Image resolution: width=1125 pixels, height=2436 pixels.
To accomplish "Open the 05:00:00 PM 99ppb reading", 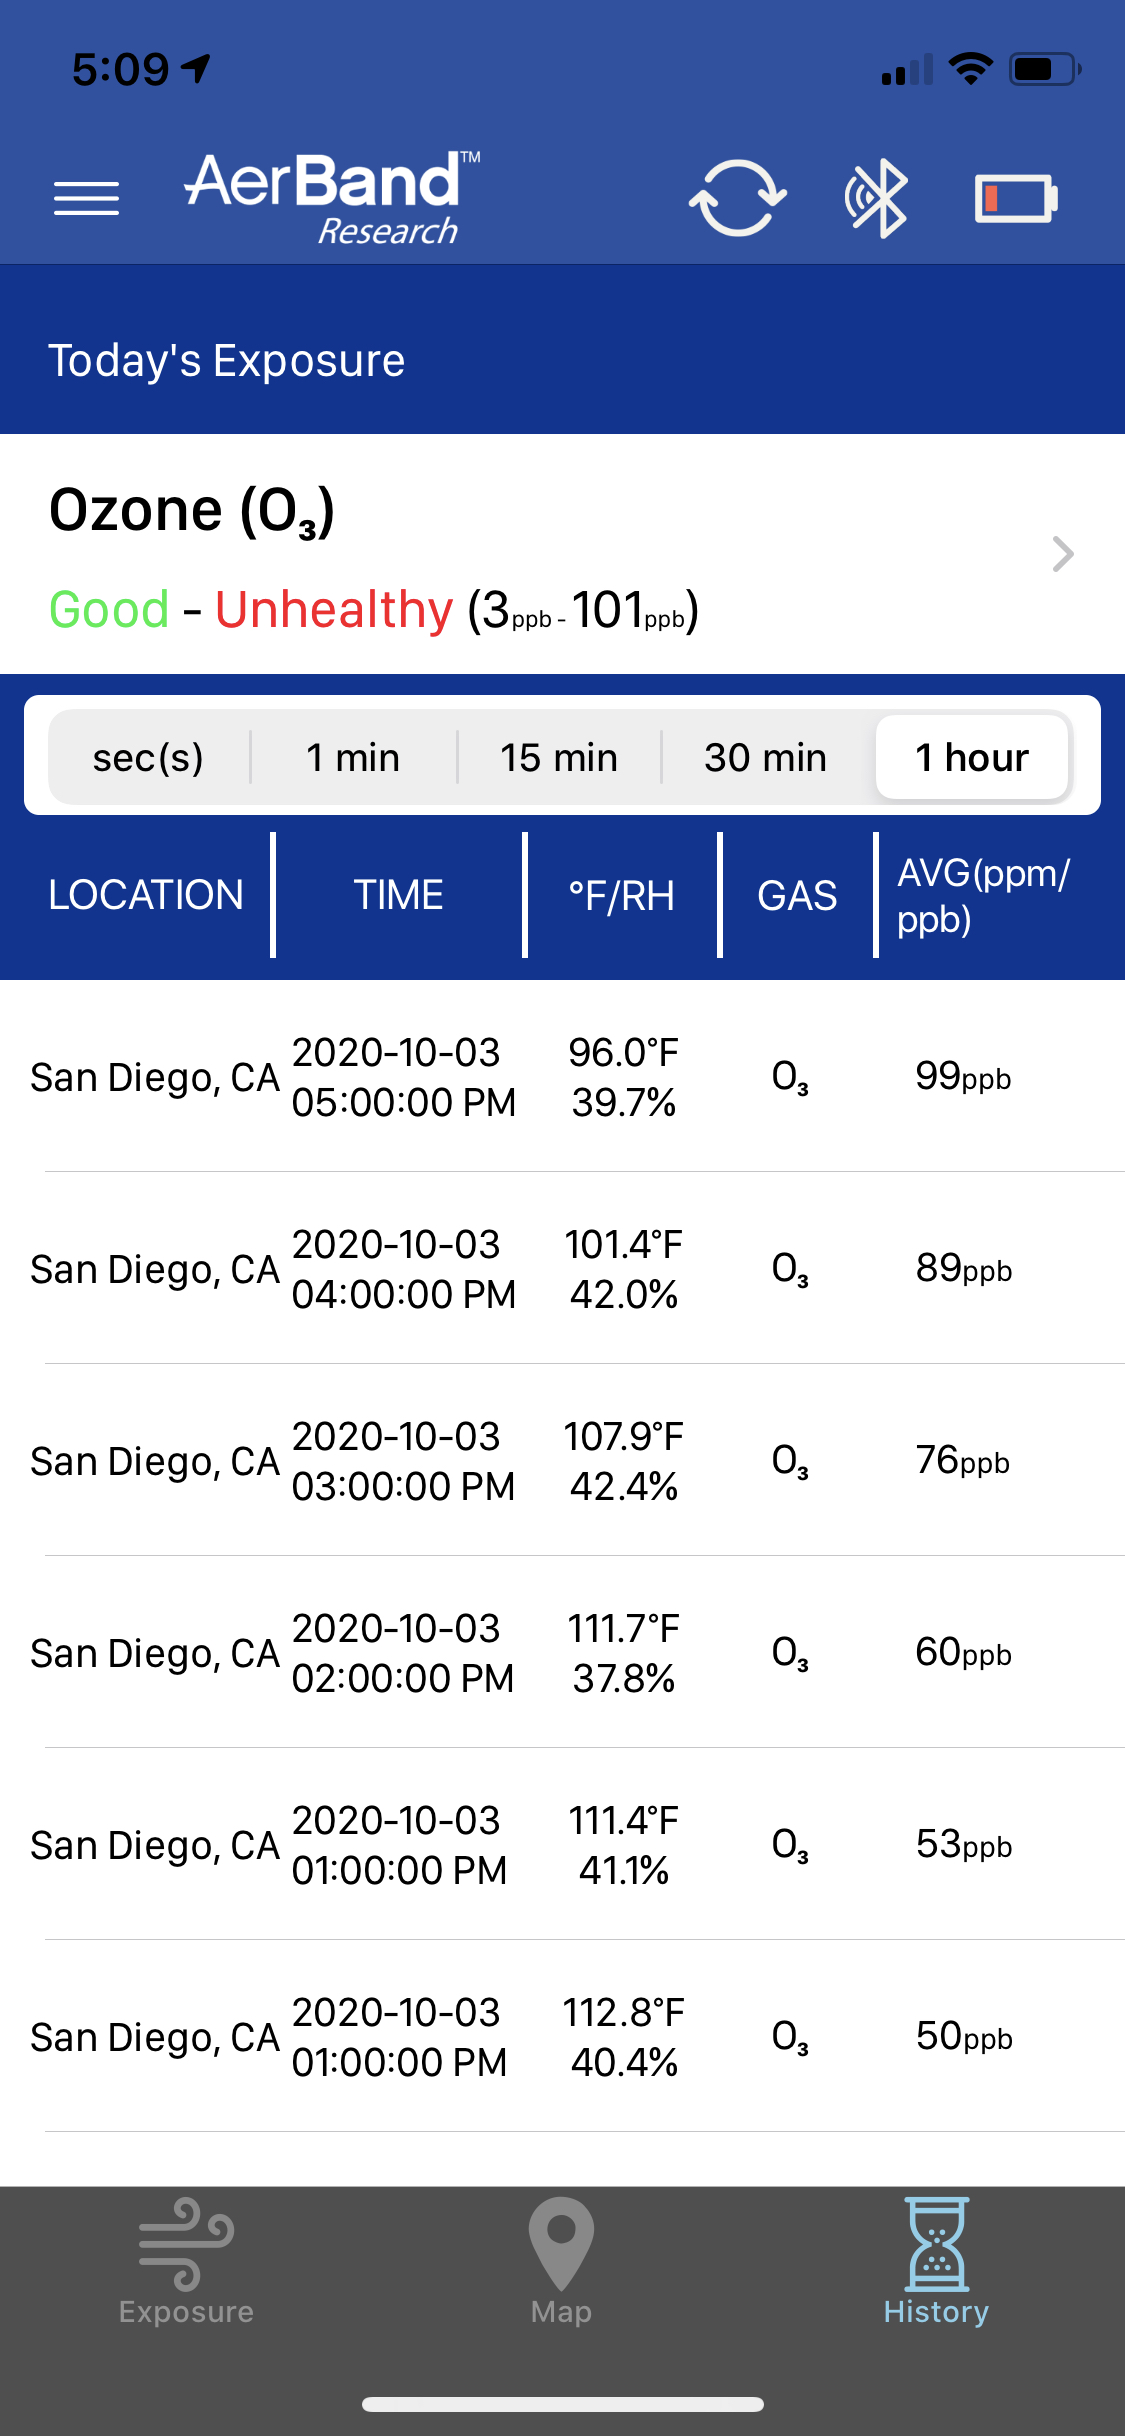I will tap(562, 1077).
